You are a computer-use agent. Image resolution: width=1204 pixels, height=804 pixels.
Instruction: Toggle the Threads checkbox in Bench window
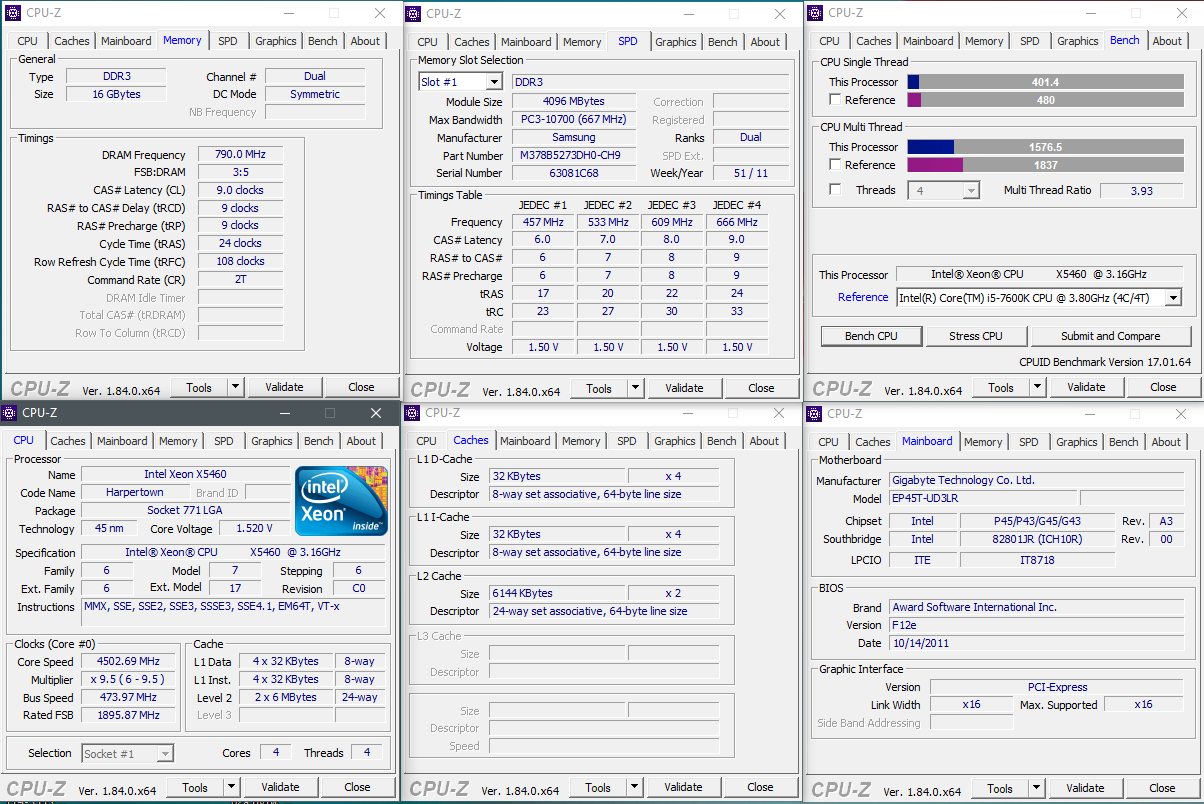click(x=835, y=190)
